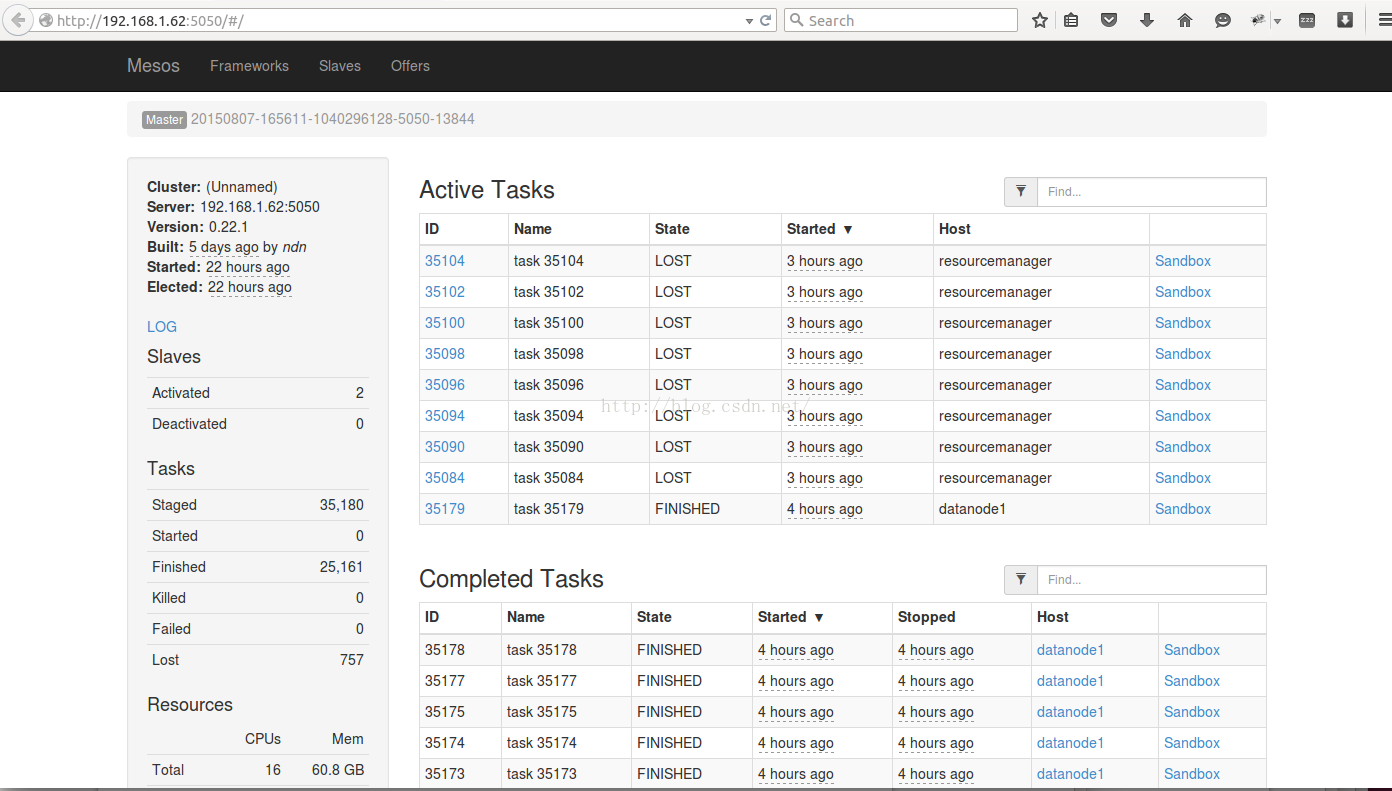Click the Staged count 35,180
The image size is (1392, 791).
[342, 505]
